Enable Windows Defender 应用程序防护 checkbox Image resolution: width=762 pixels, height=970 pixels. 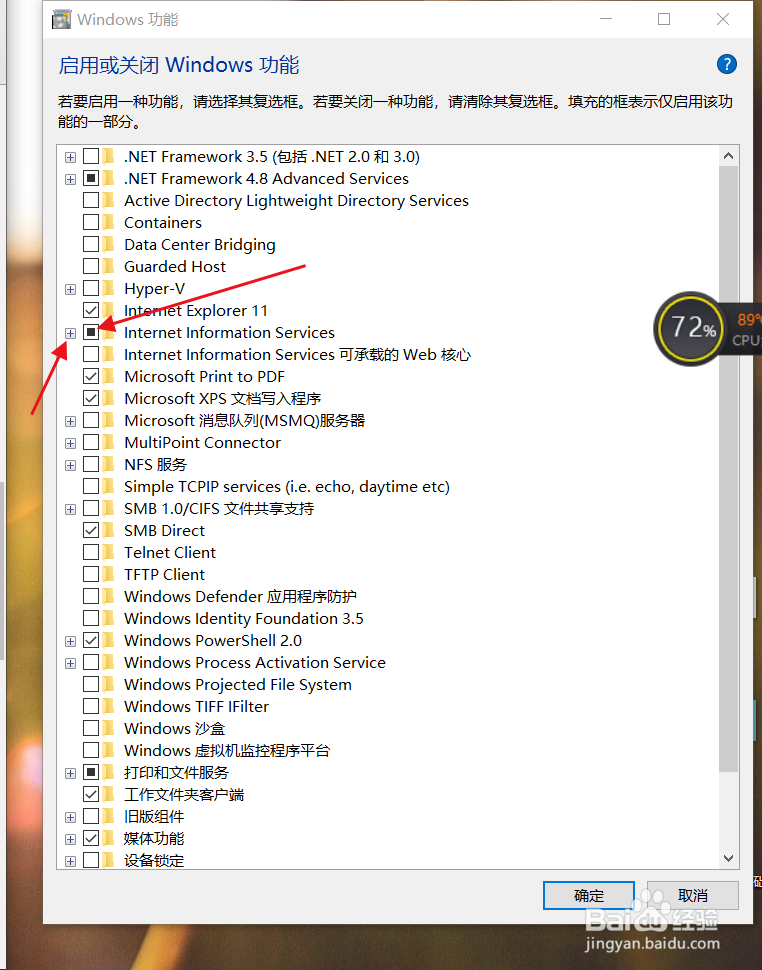tap(91, 596)
